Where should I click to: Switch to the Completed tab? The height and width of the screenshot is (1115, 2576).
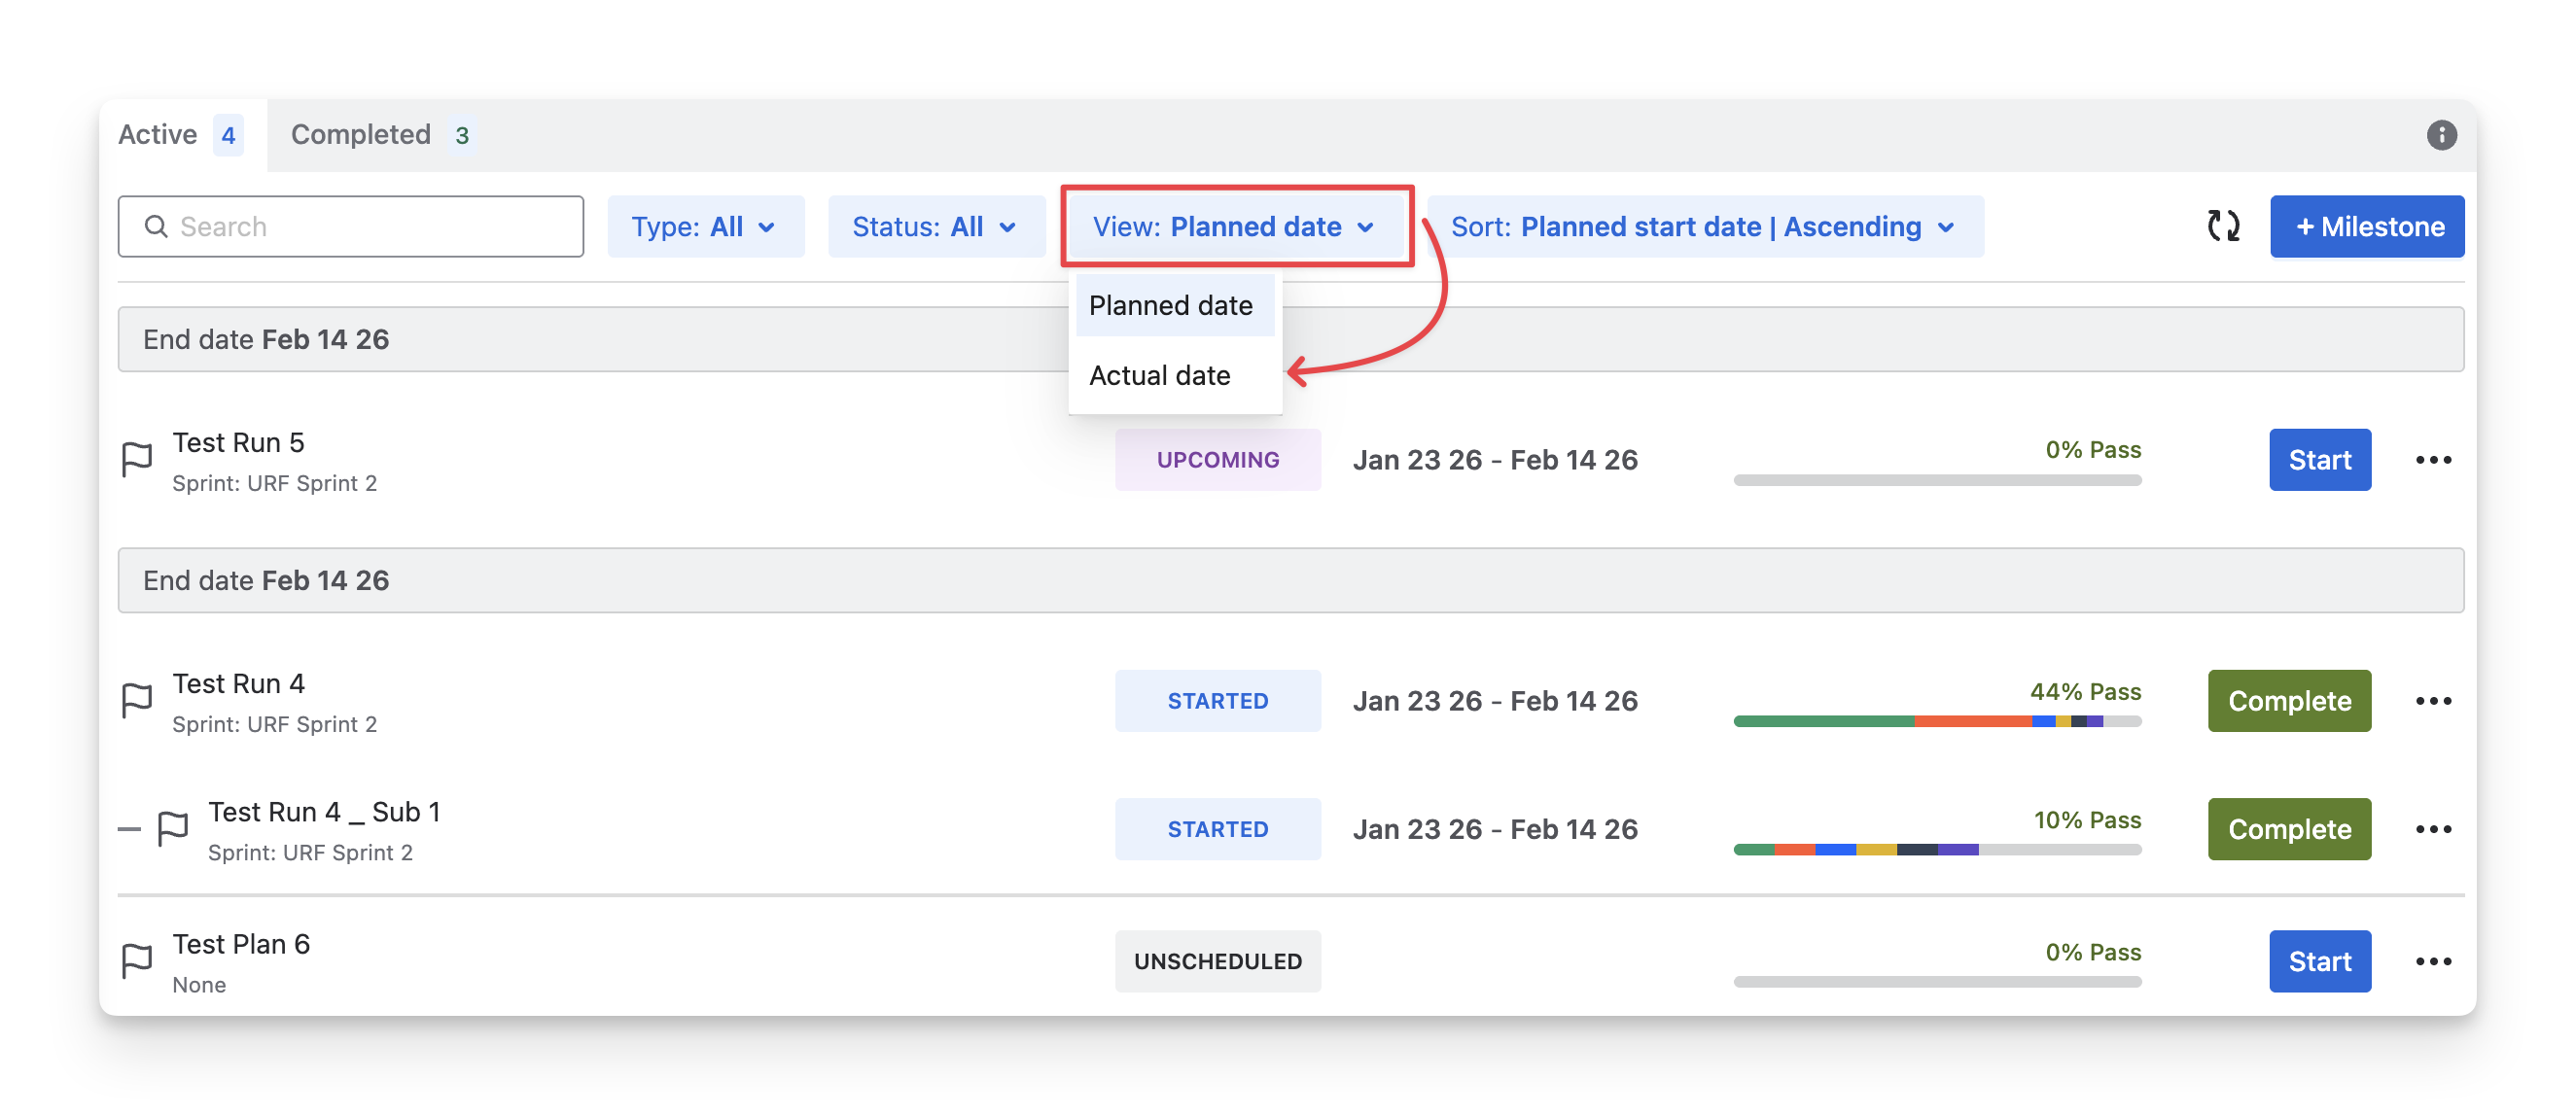pyautogui.click(x=380, y=135)
